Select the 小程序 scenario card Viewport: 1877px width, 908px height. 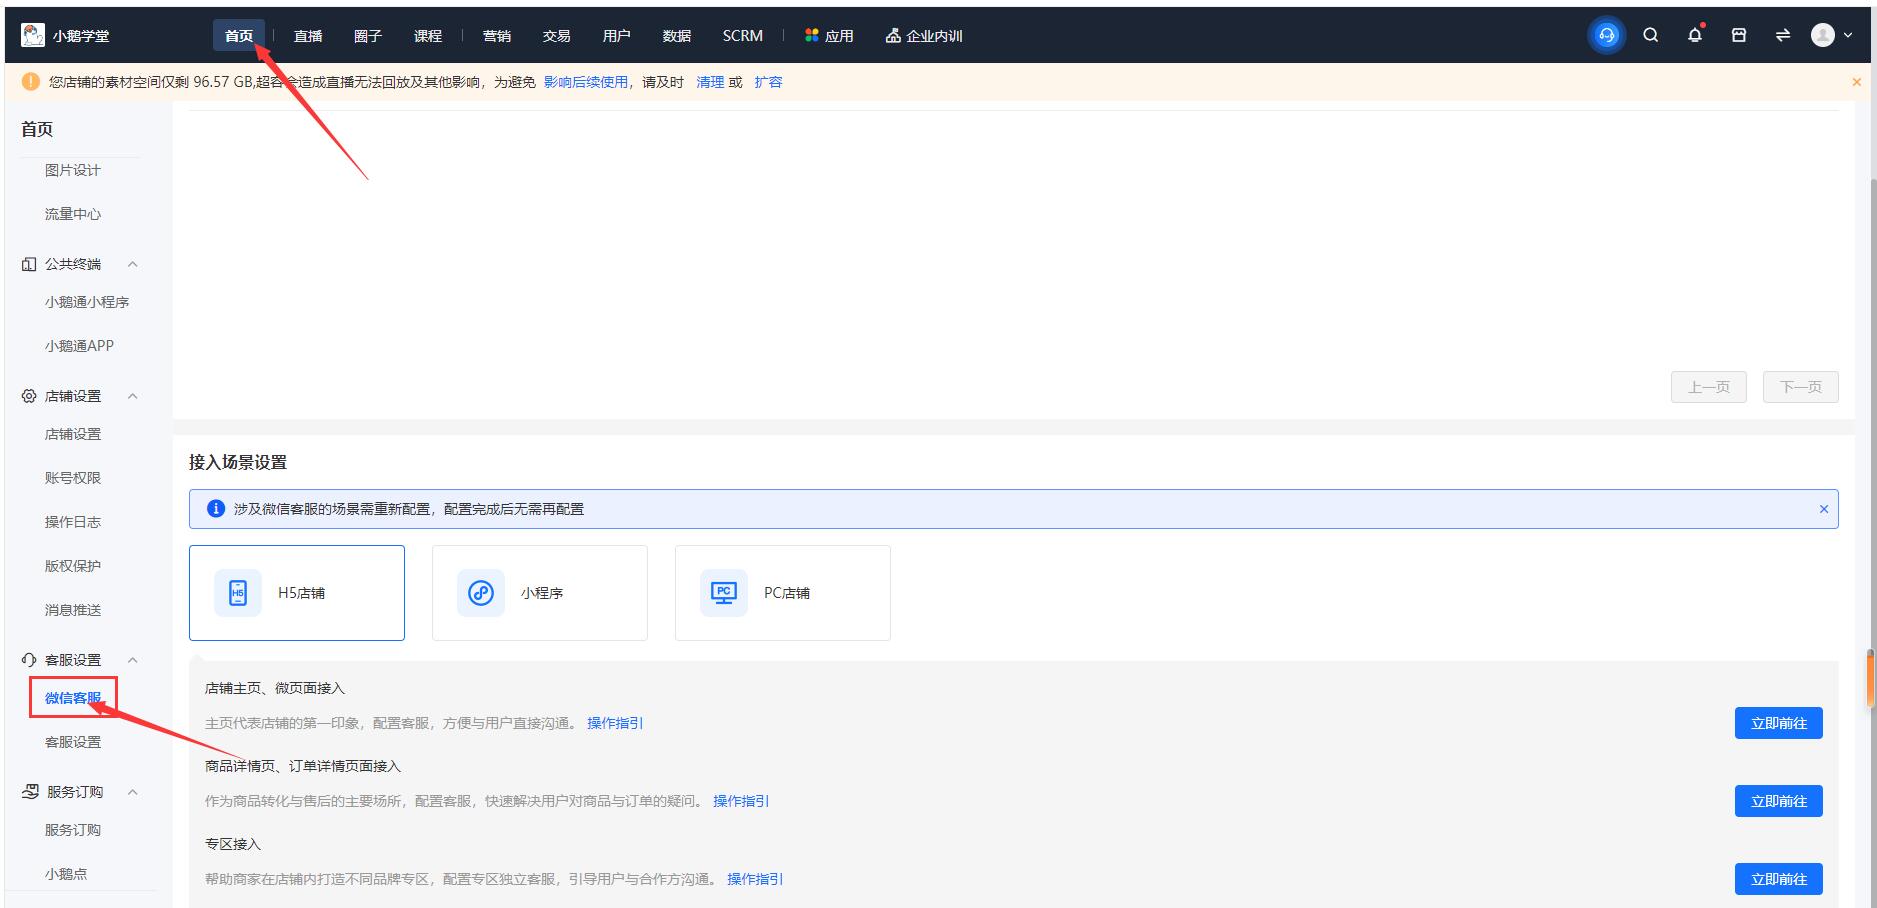(x=540, y=593)
